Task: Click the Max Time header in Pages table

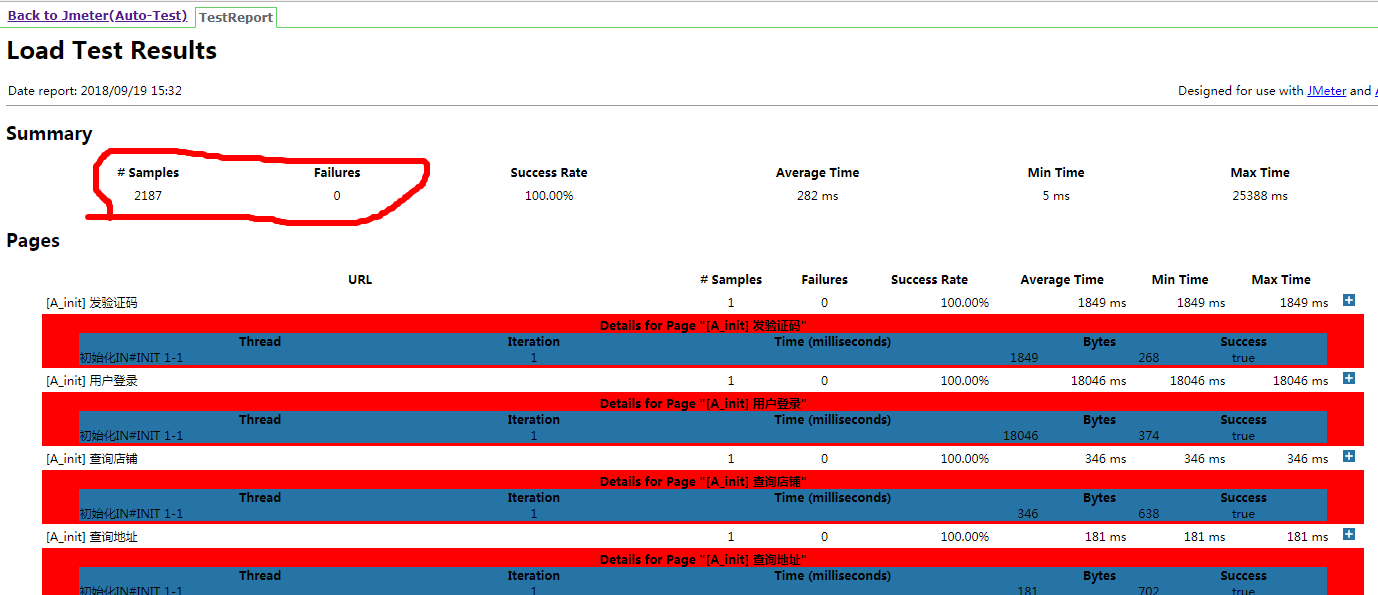Action: point(1281,280)
